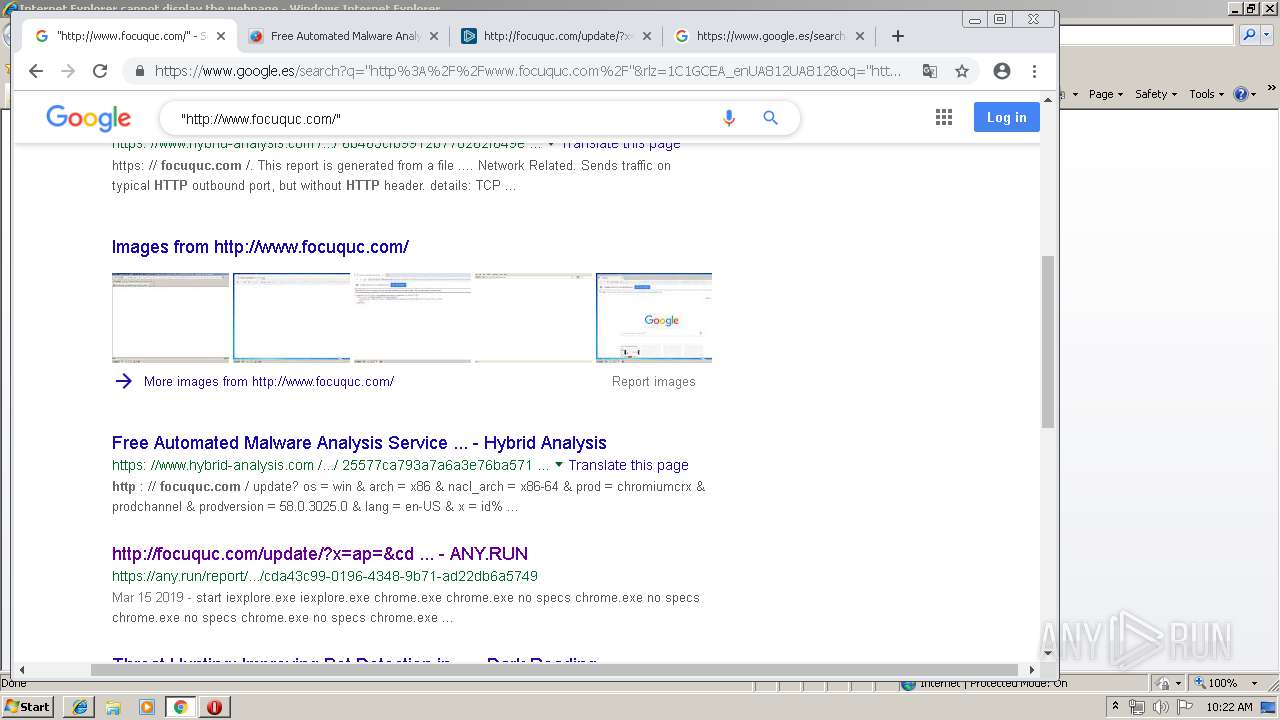Click the Chrome icon in the taskbar

pyautogui.click(x=181, y=707)
